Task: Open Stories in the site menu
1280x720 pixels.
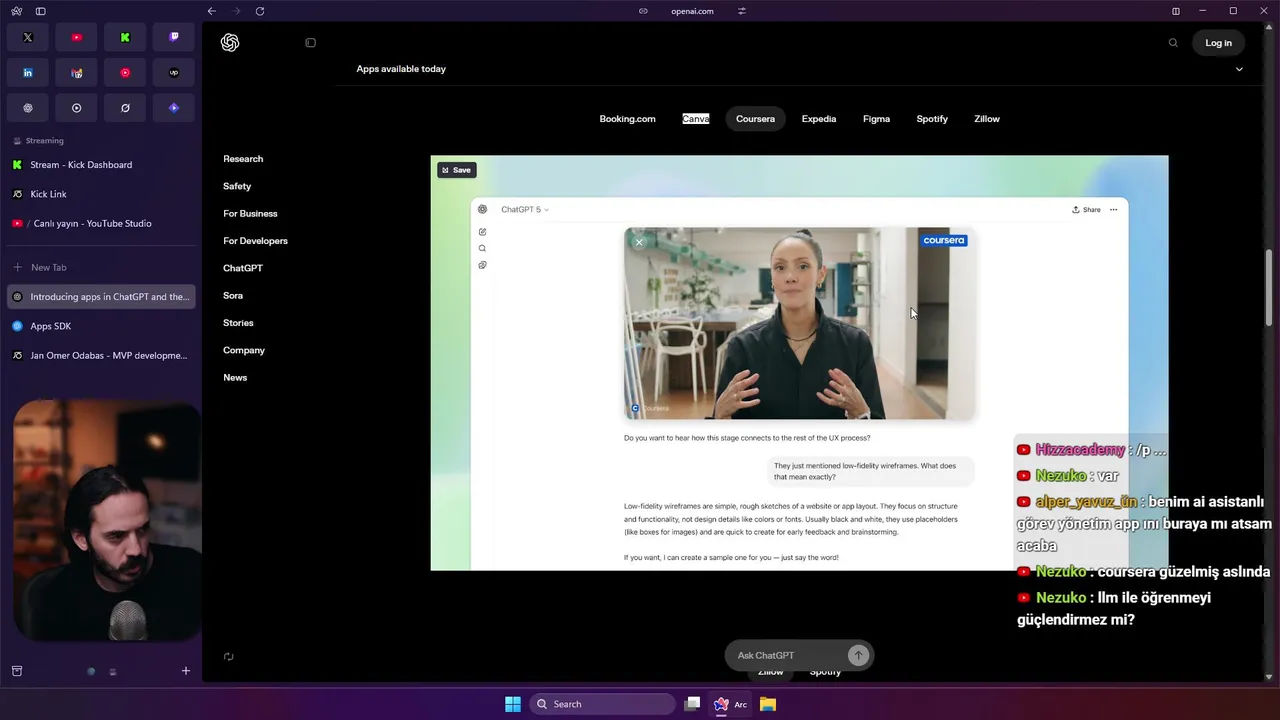Action: [238, 323]
